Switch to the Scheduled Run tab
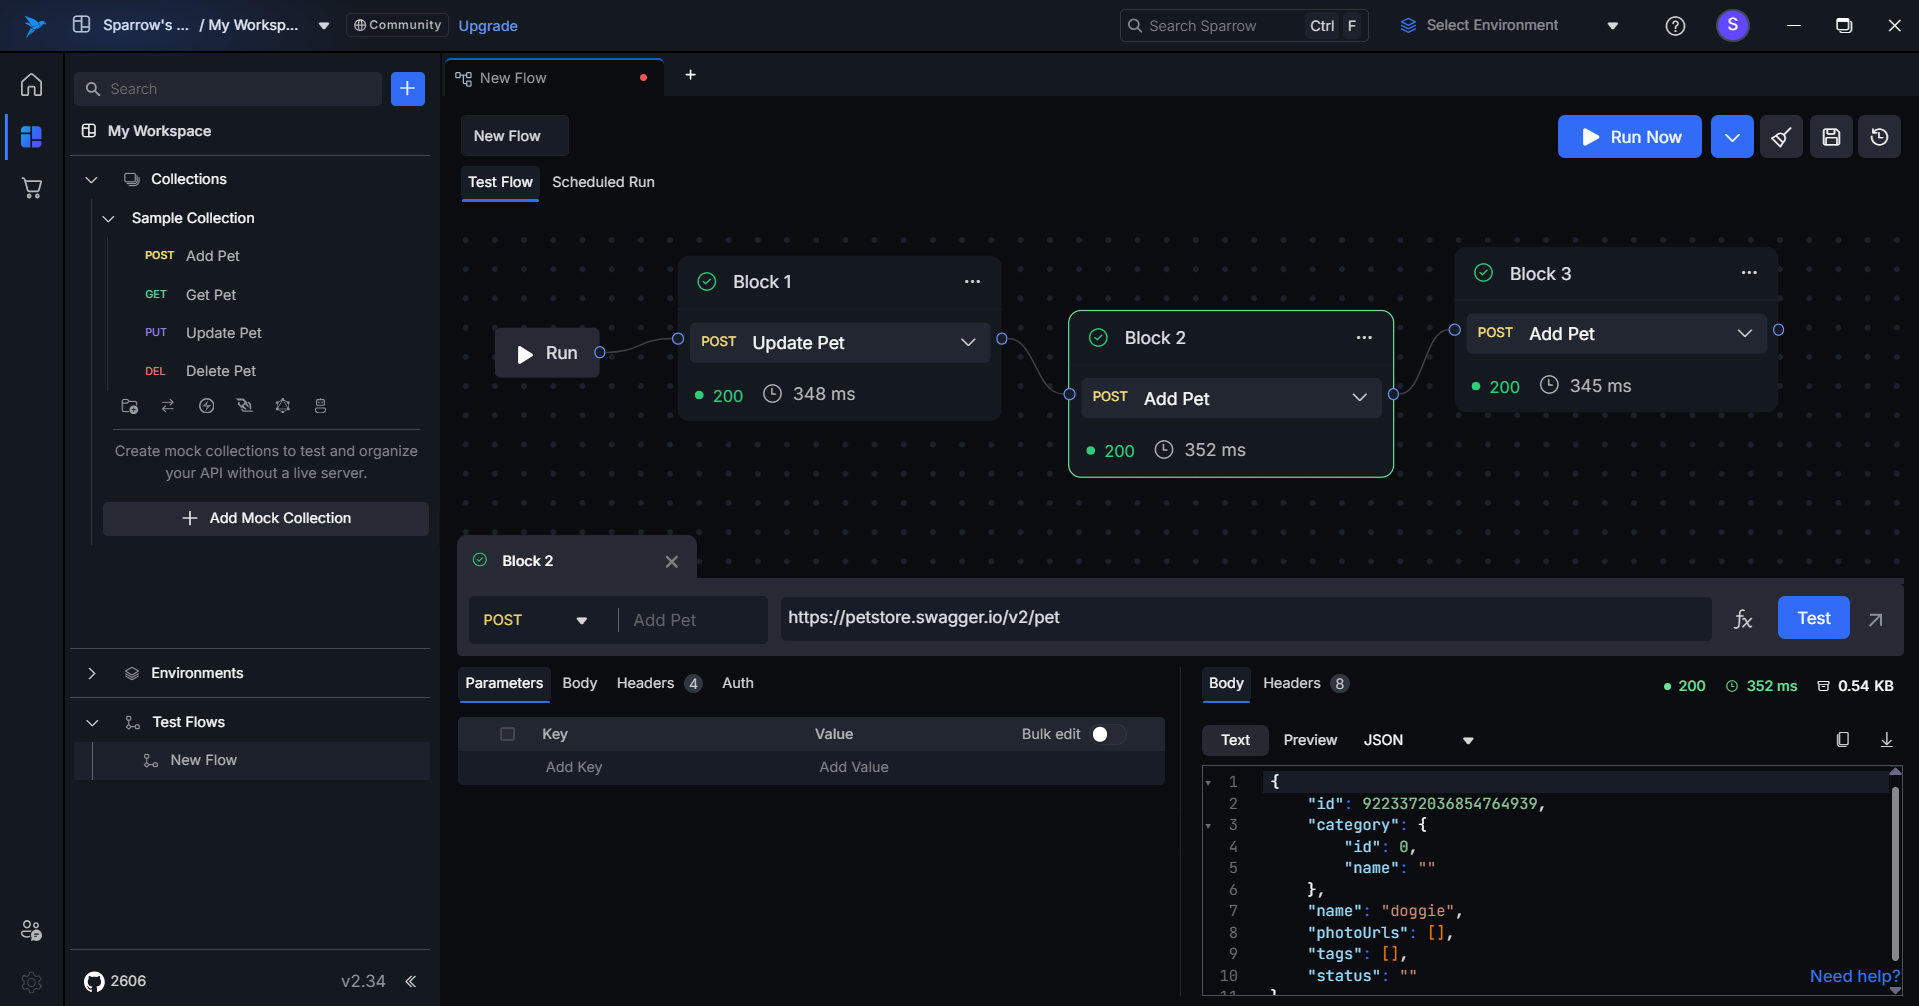 603,182
